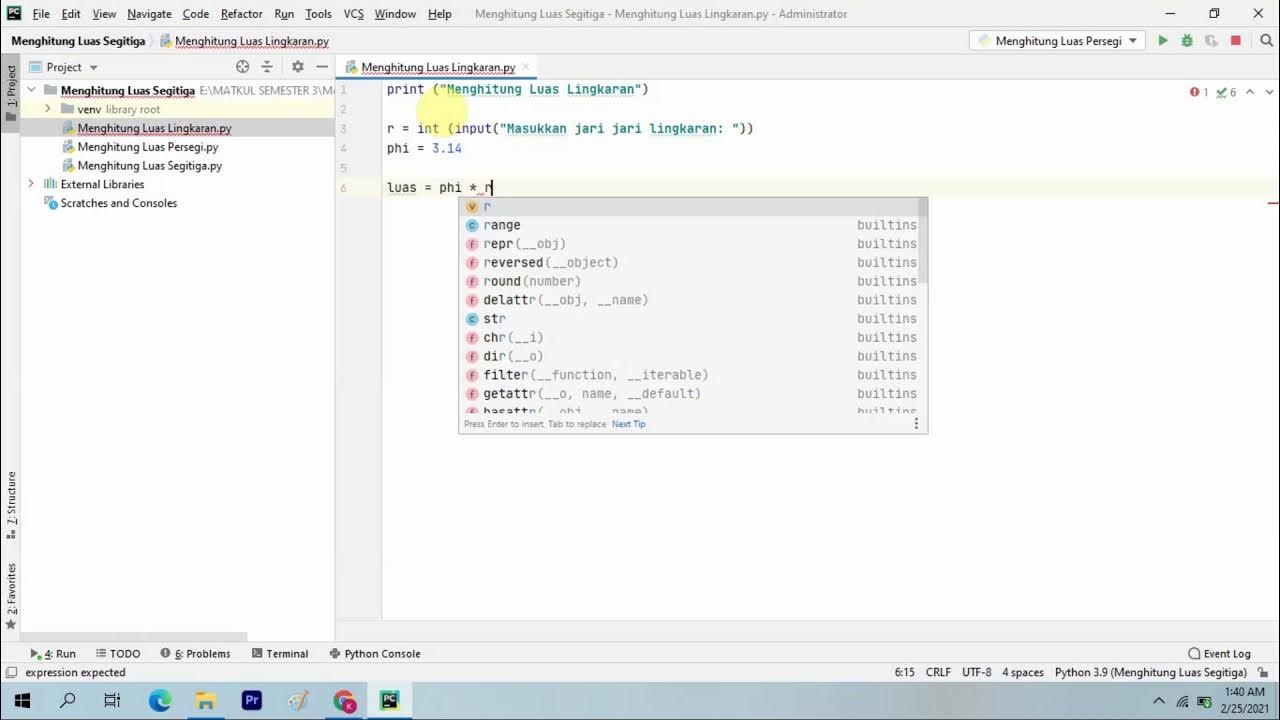Image resolution: width=1280 pixels, height=720 pixels.
Task: Click the red error indicator in editor
Action: tap(1199, 92)
